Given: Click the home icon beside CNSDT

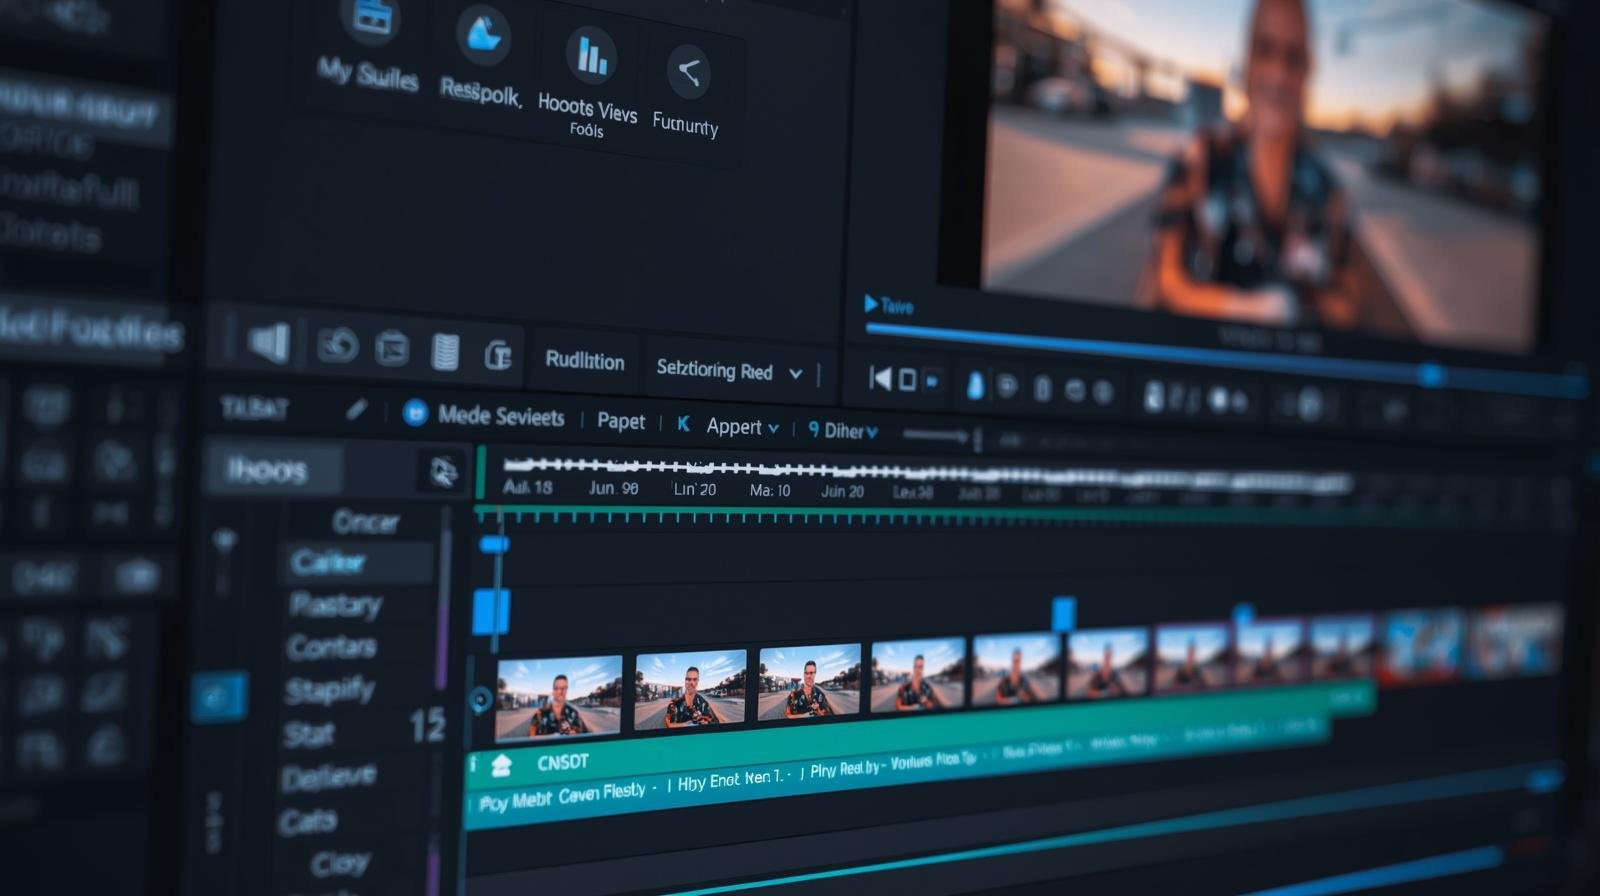Looking at the screenshot, I should 501,765.
